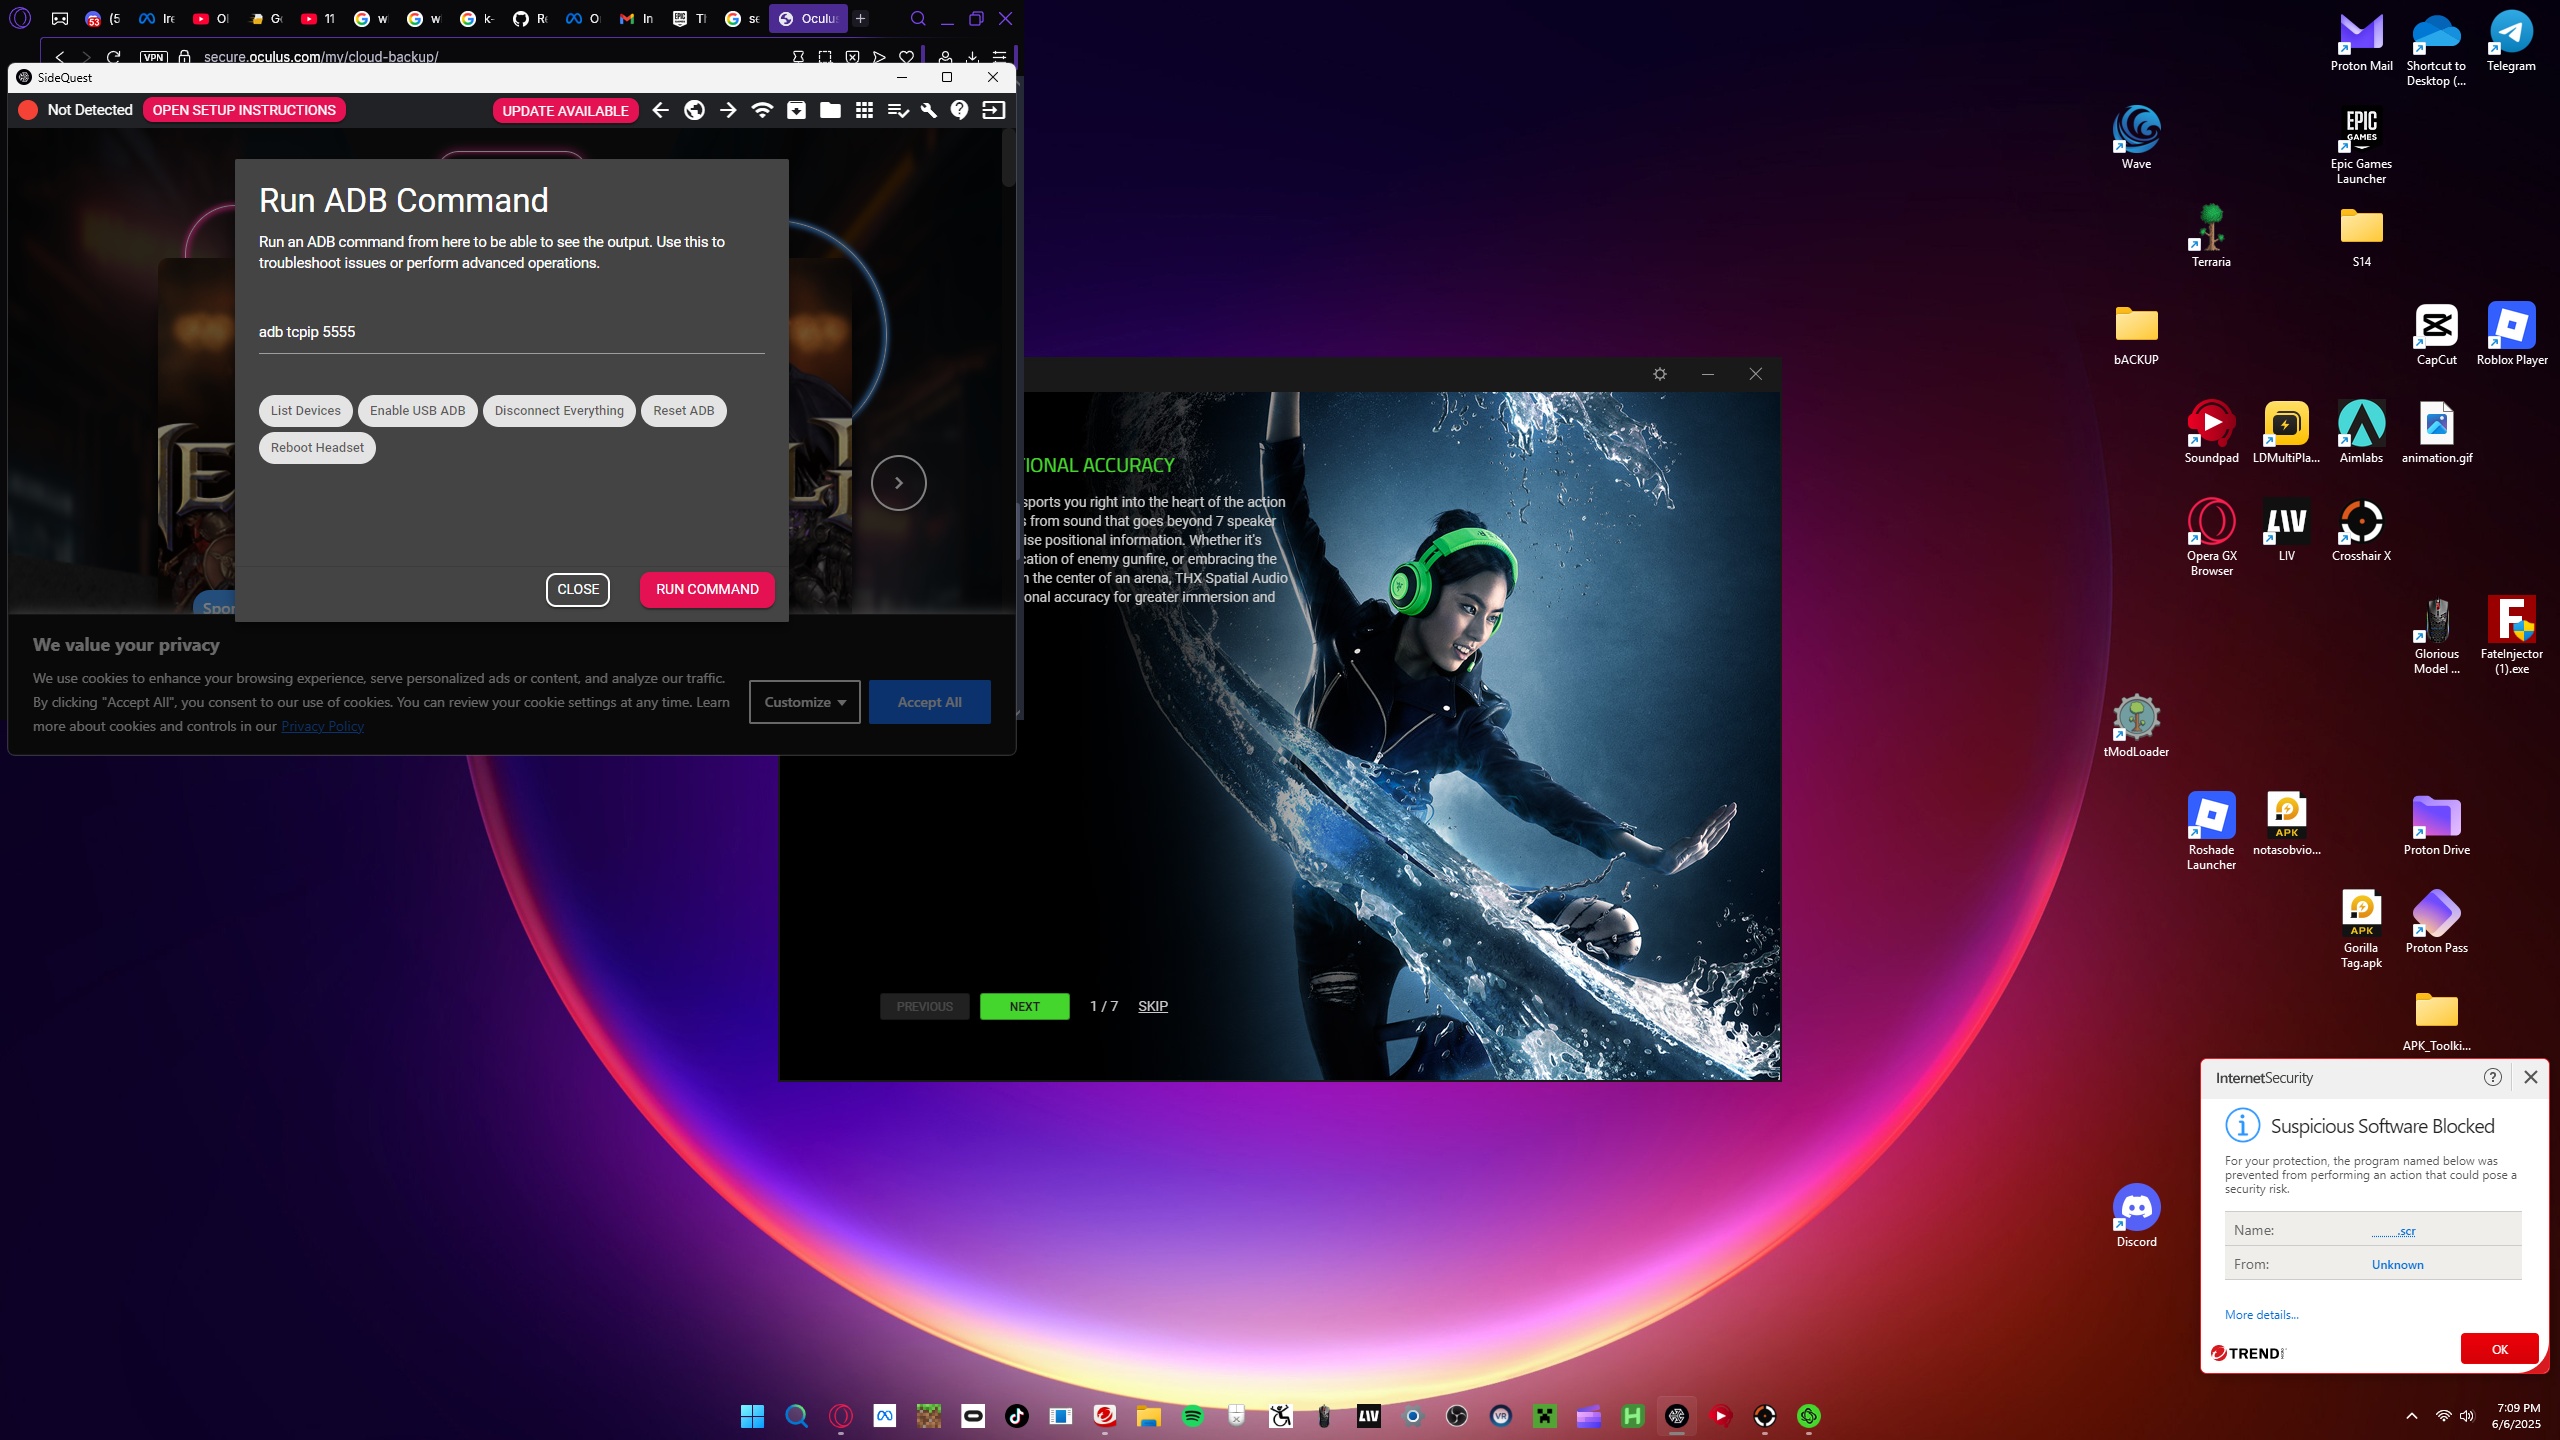Switch to the Oculus browser tab

(x=808, y=18)
